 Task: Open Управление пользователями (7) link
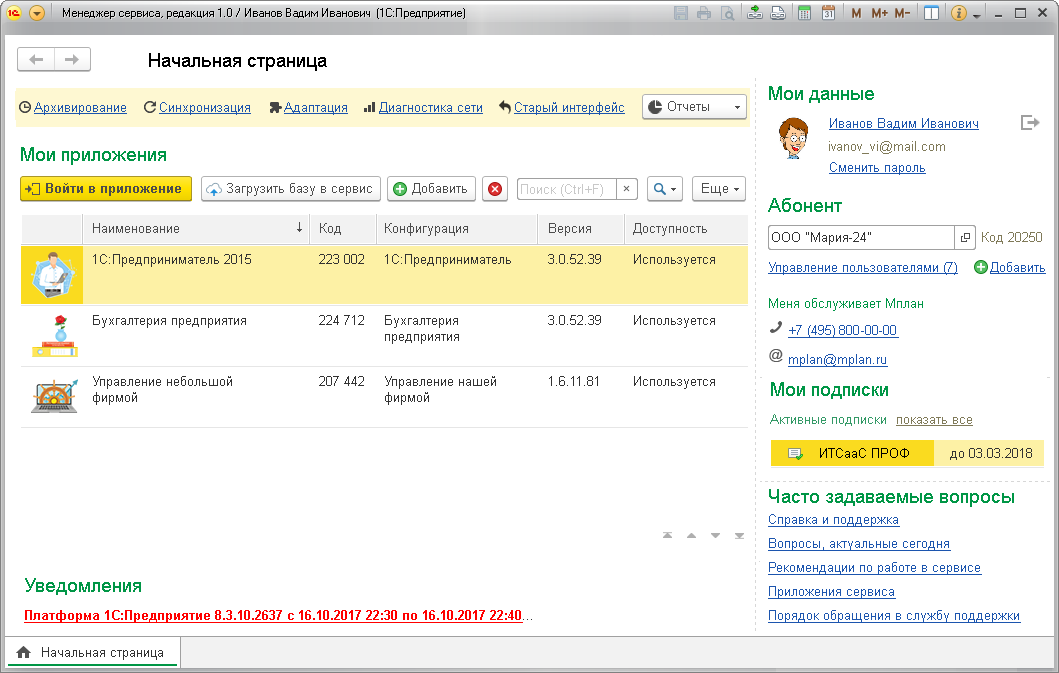pos(862,268)
